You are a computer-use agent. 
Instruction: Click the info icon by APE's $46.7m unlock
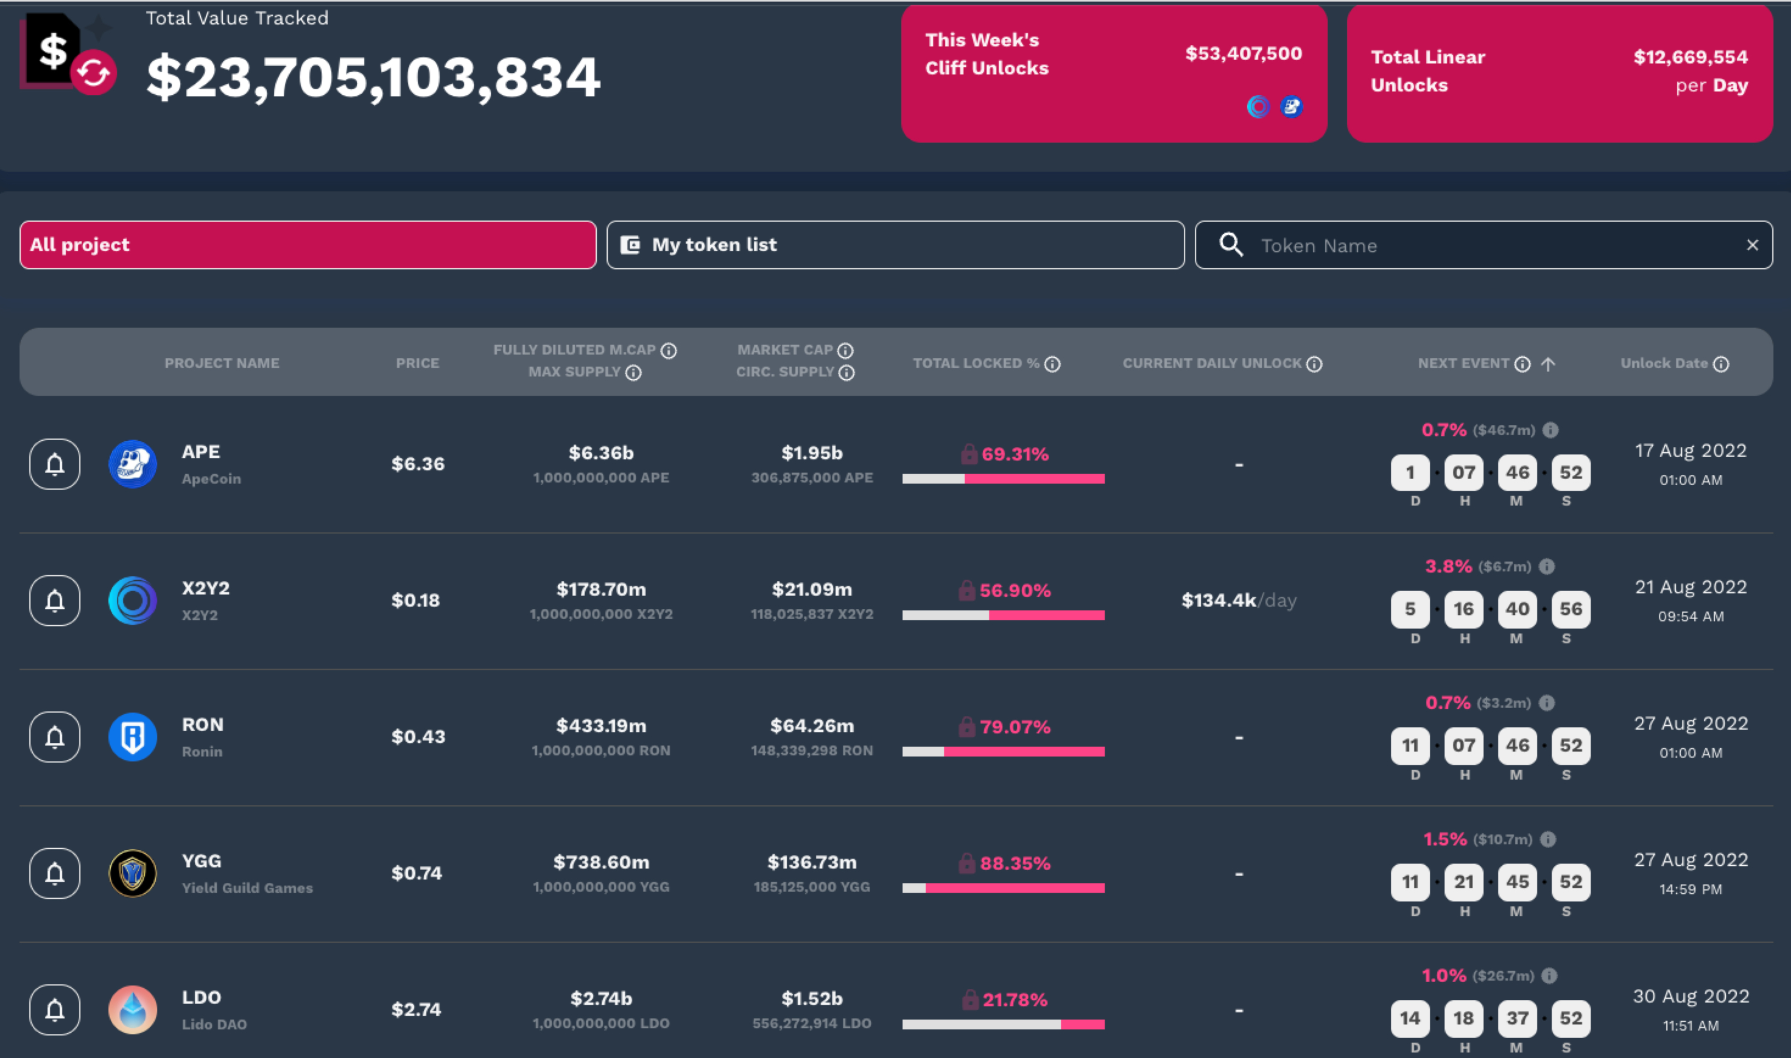click(1551, 430)
